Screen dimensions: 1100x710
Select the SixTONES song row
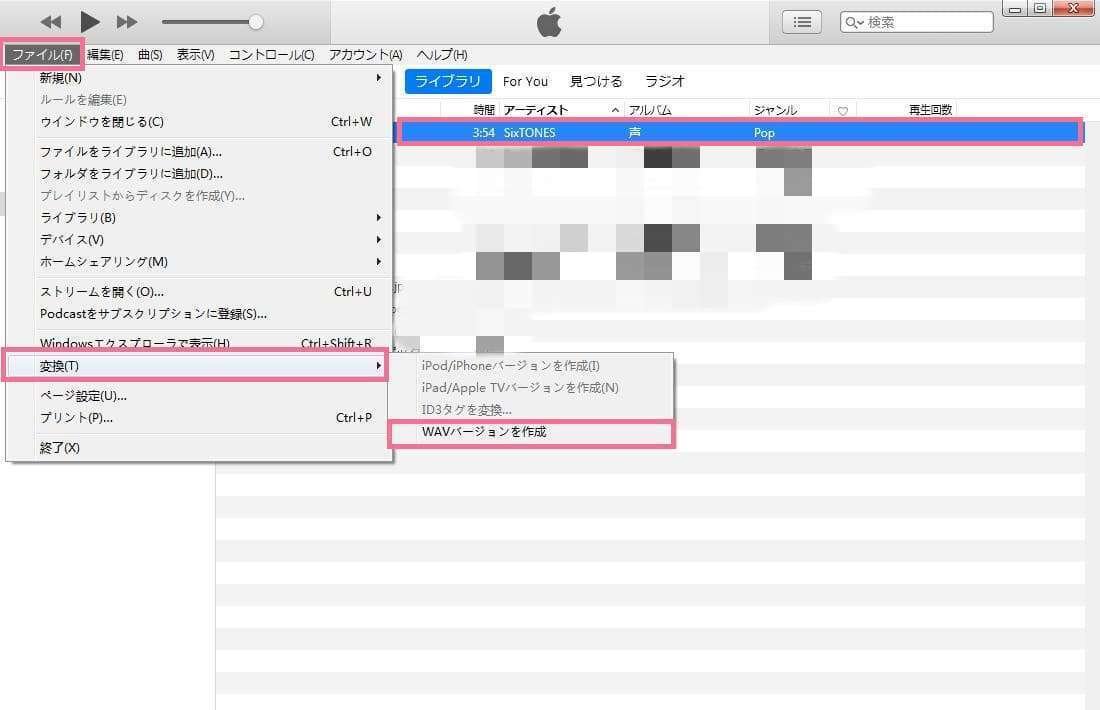740,132
